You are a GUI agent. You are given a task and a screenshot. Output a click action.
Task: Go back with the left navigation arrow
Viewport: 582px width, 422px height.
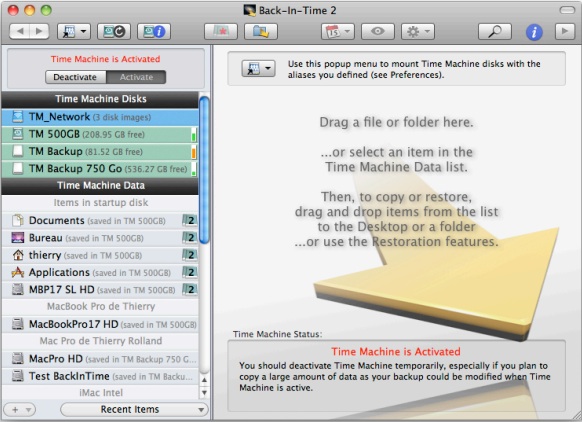[19, 32]
